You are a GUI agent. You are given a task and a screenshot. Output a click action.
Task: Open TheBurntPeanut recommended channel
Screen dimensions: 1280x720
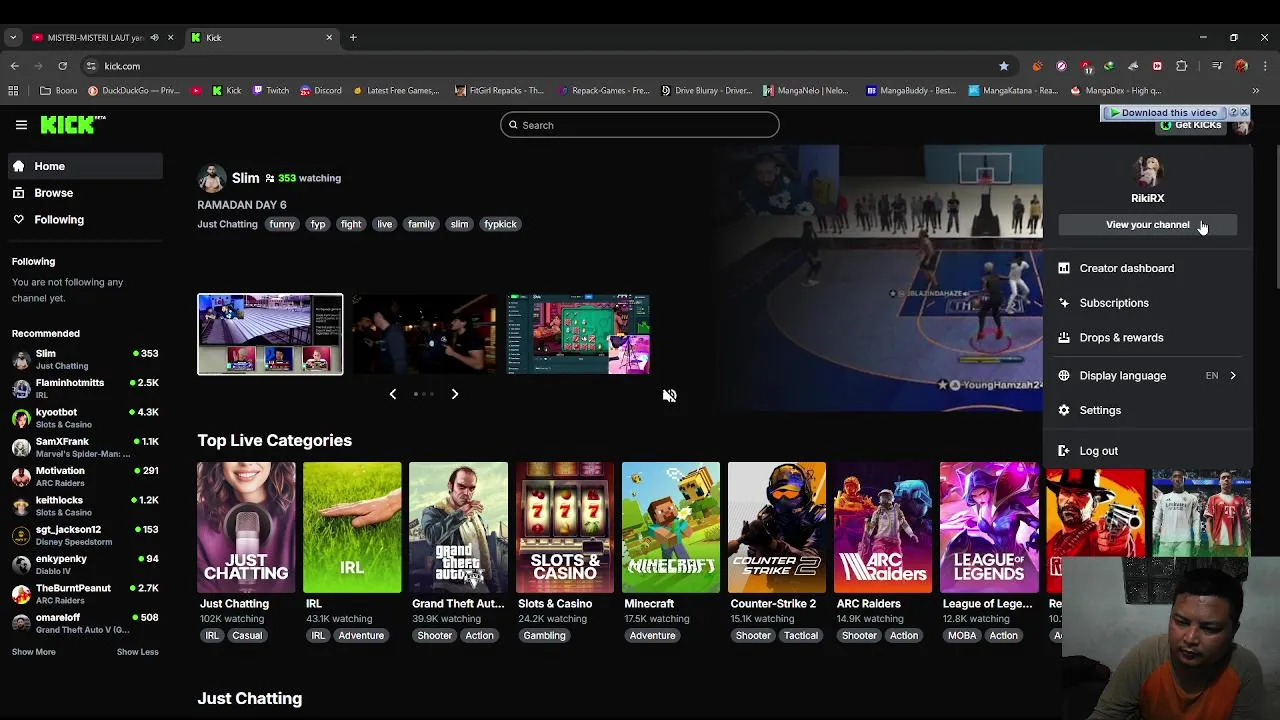pos(85,593)
